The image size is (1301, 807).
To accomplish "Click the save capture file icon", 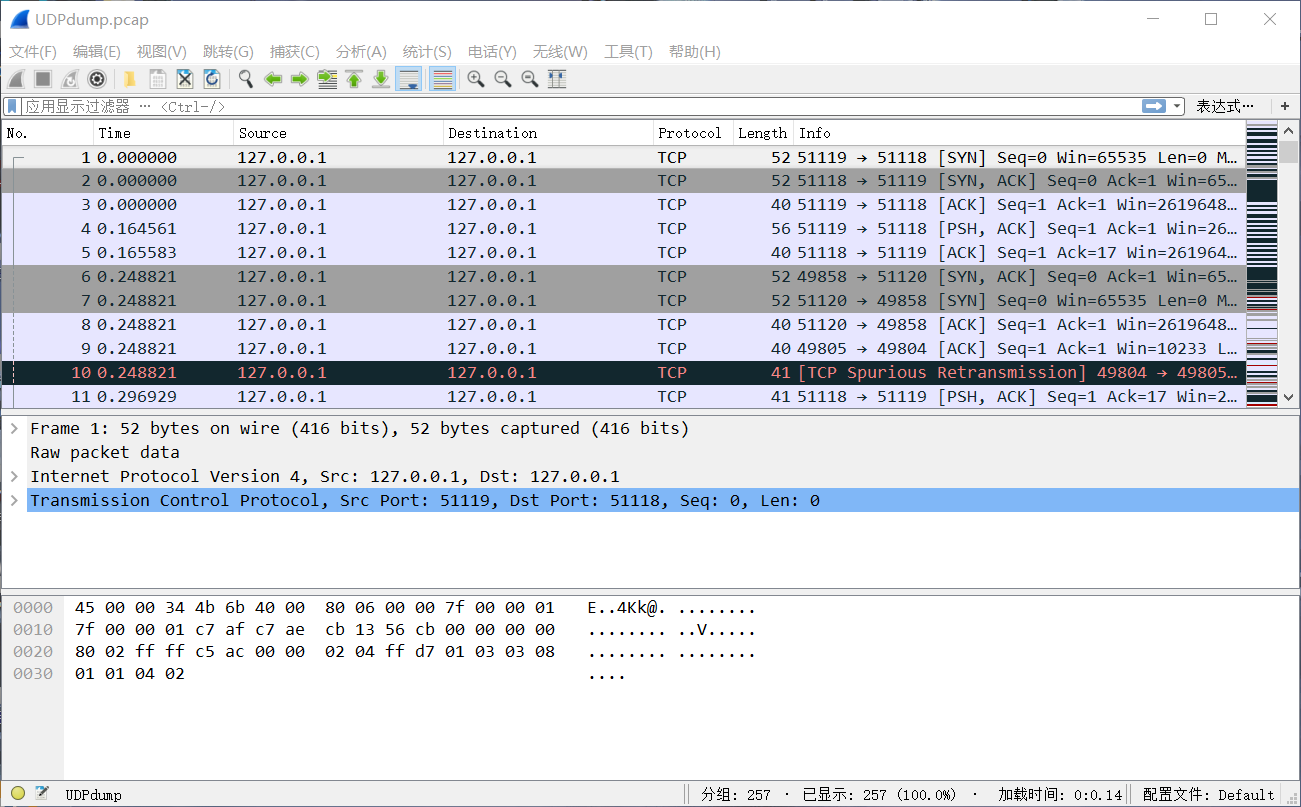I will click(157, 79).
